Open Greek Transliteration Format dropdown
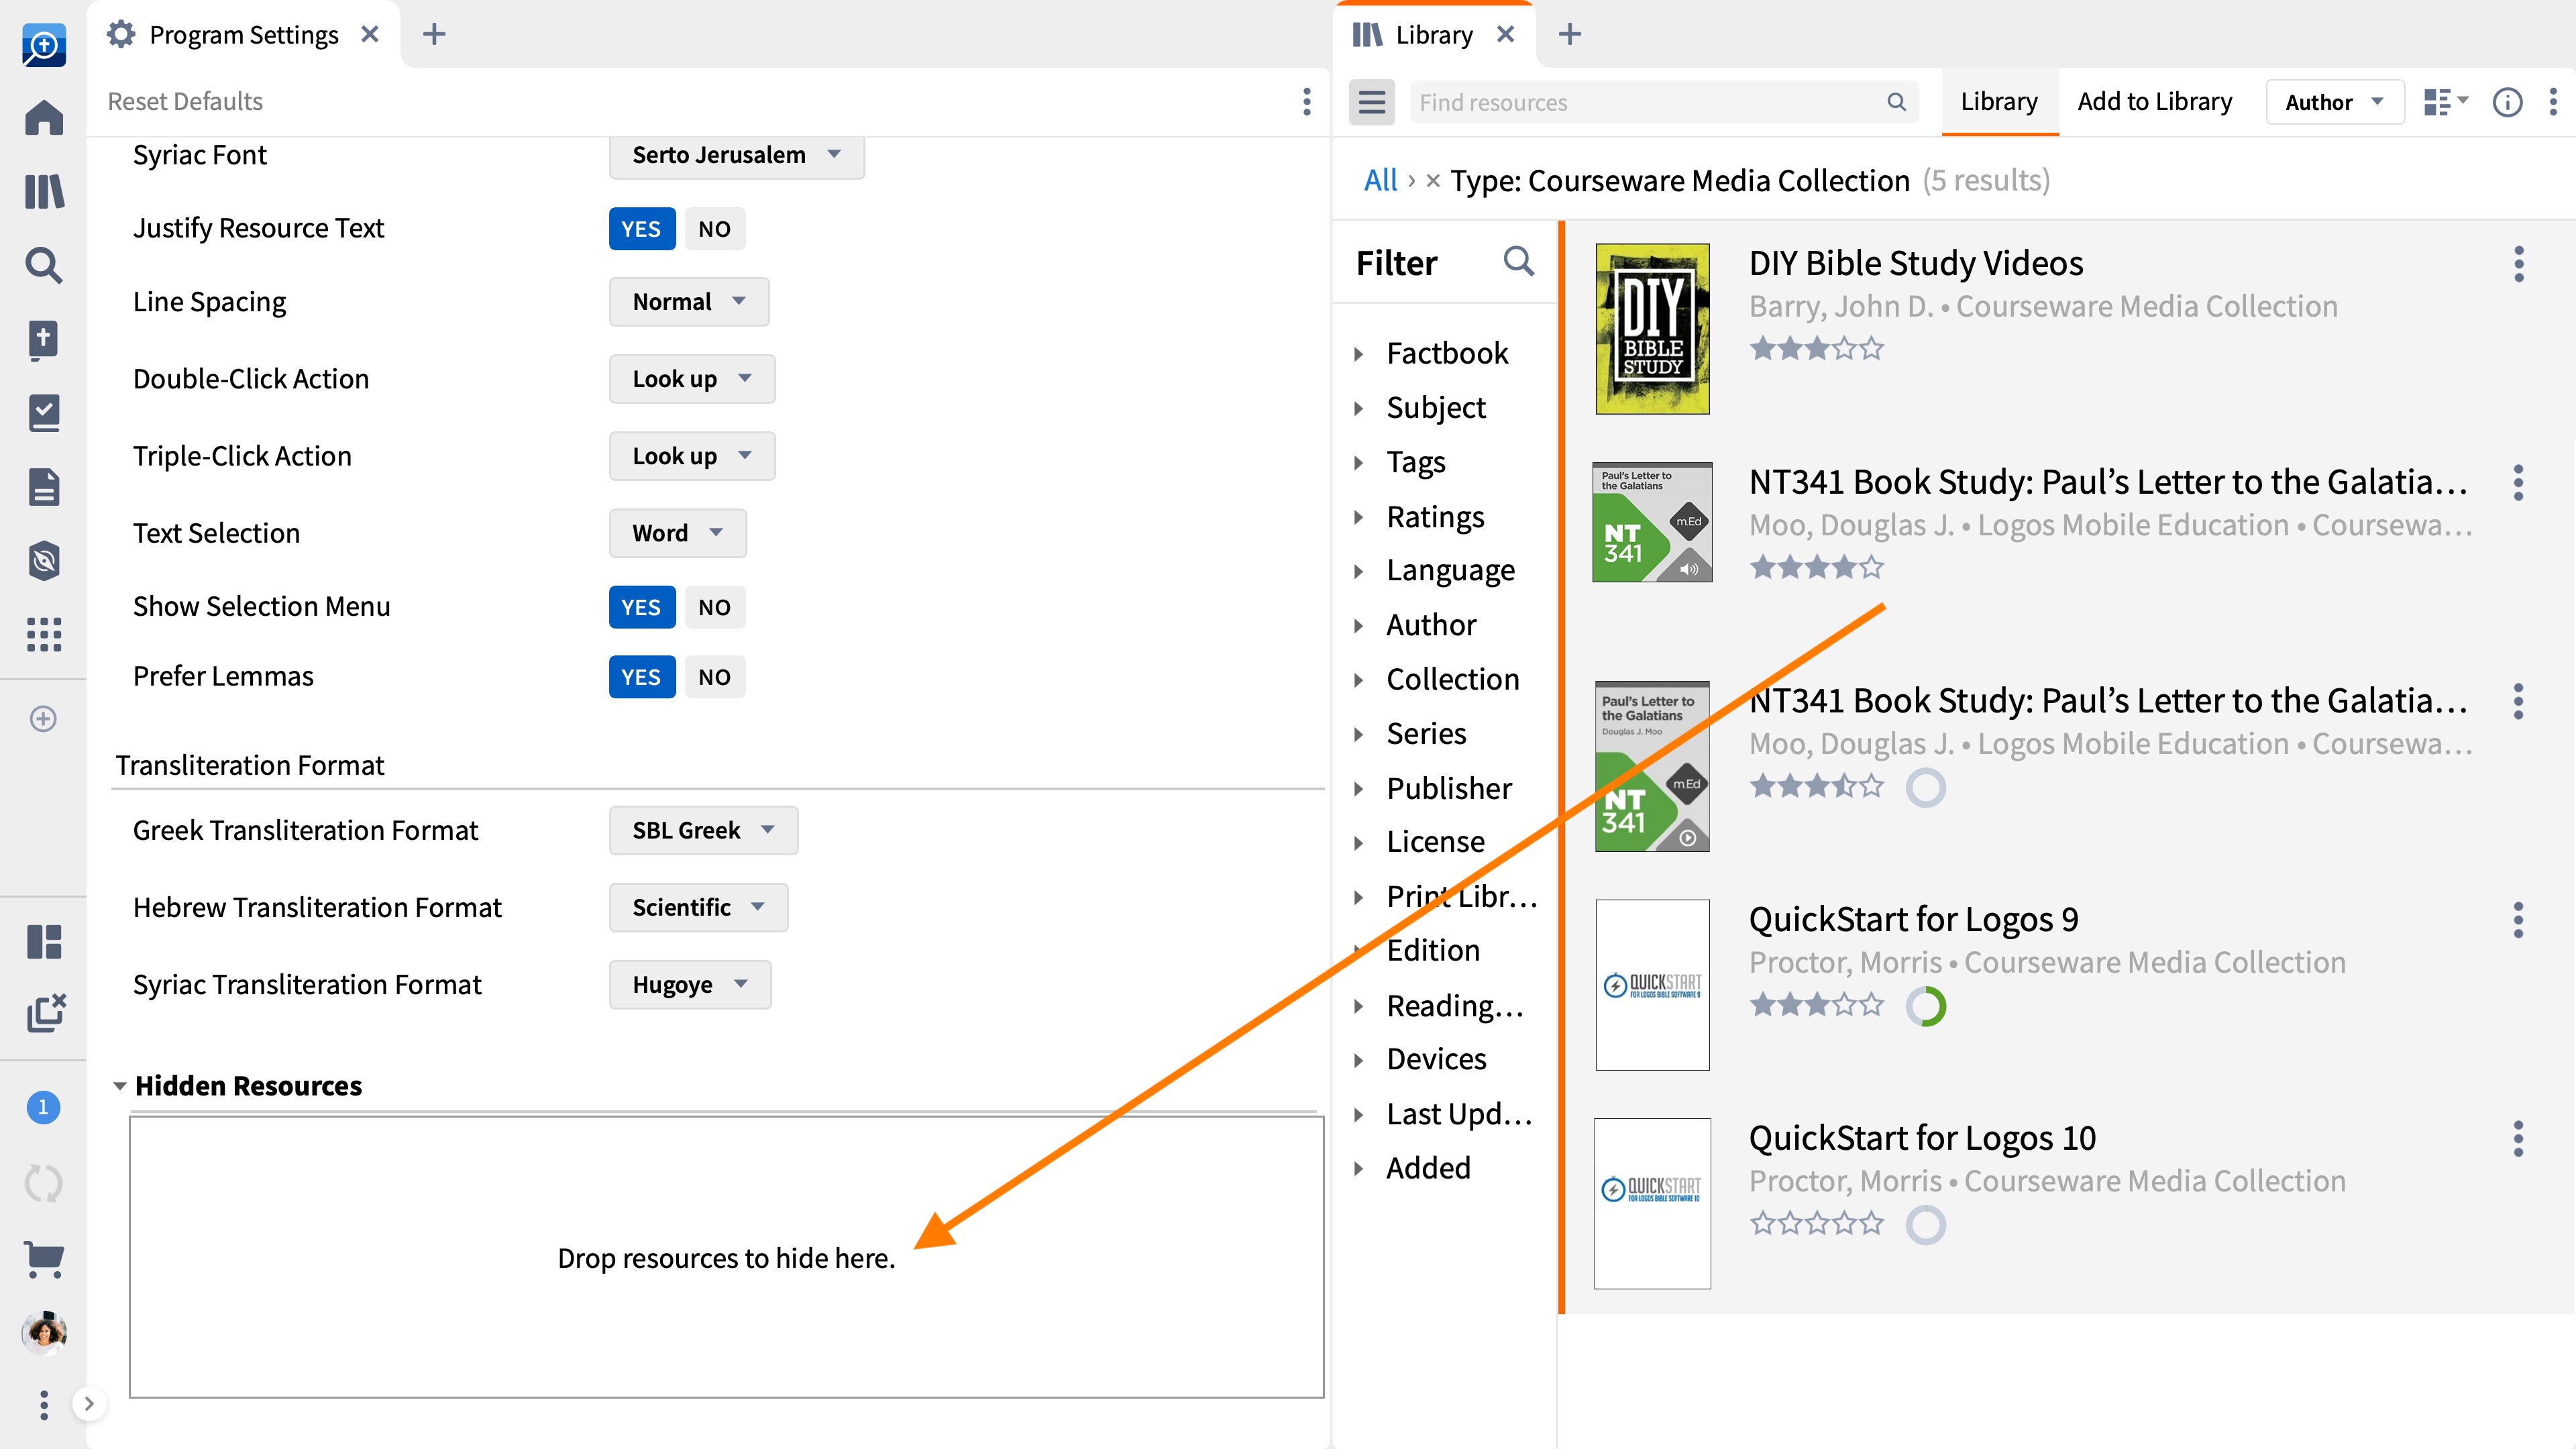The height and width of the screenshot is (1449, 2576). tap(703, 830)
